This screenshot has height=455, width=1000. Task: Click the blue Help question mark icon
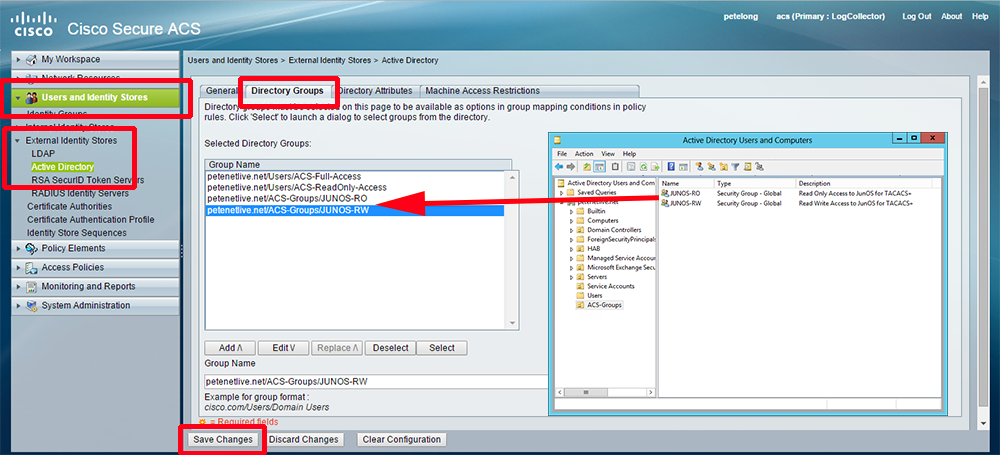coord(671,167)
